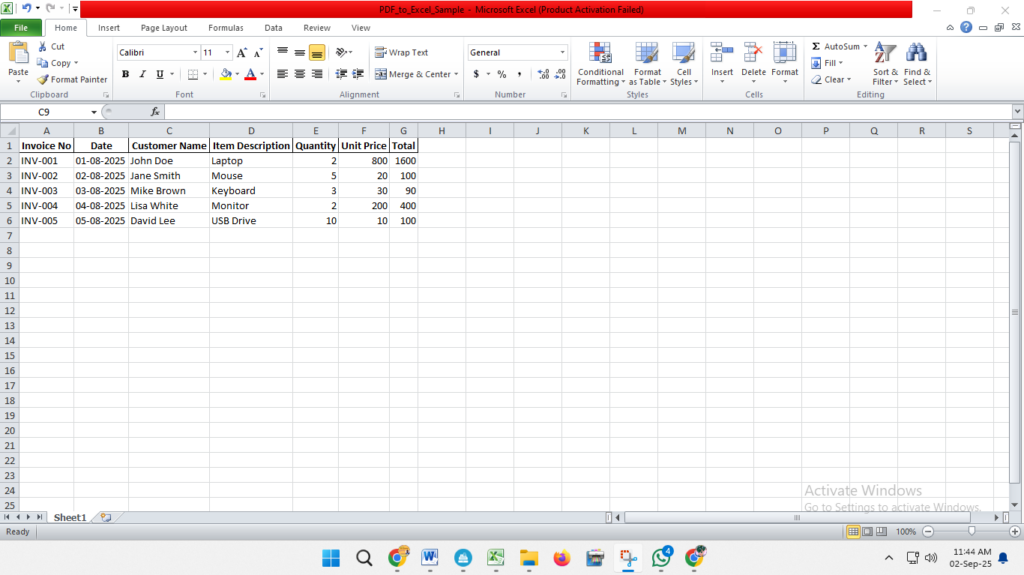
Task: Apply red font color icon
Action: tap(250, 74)
